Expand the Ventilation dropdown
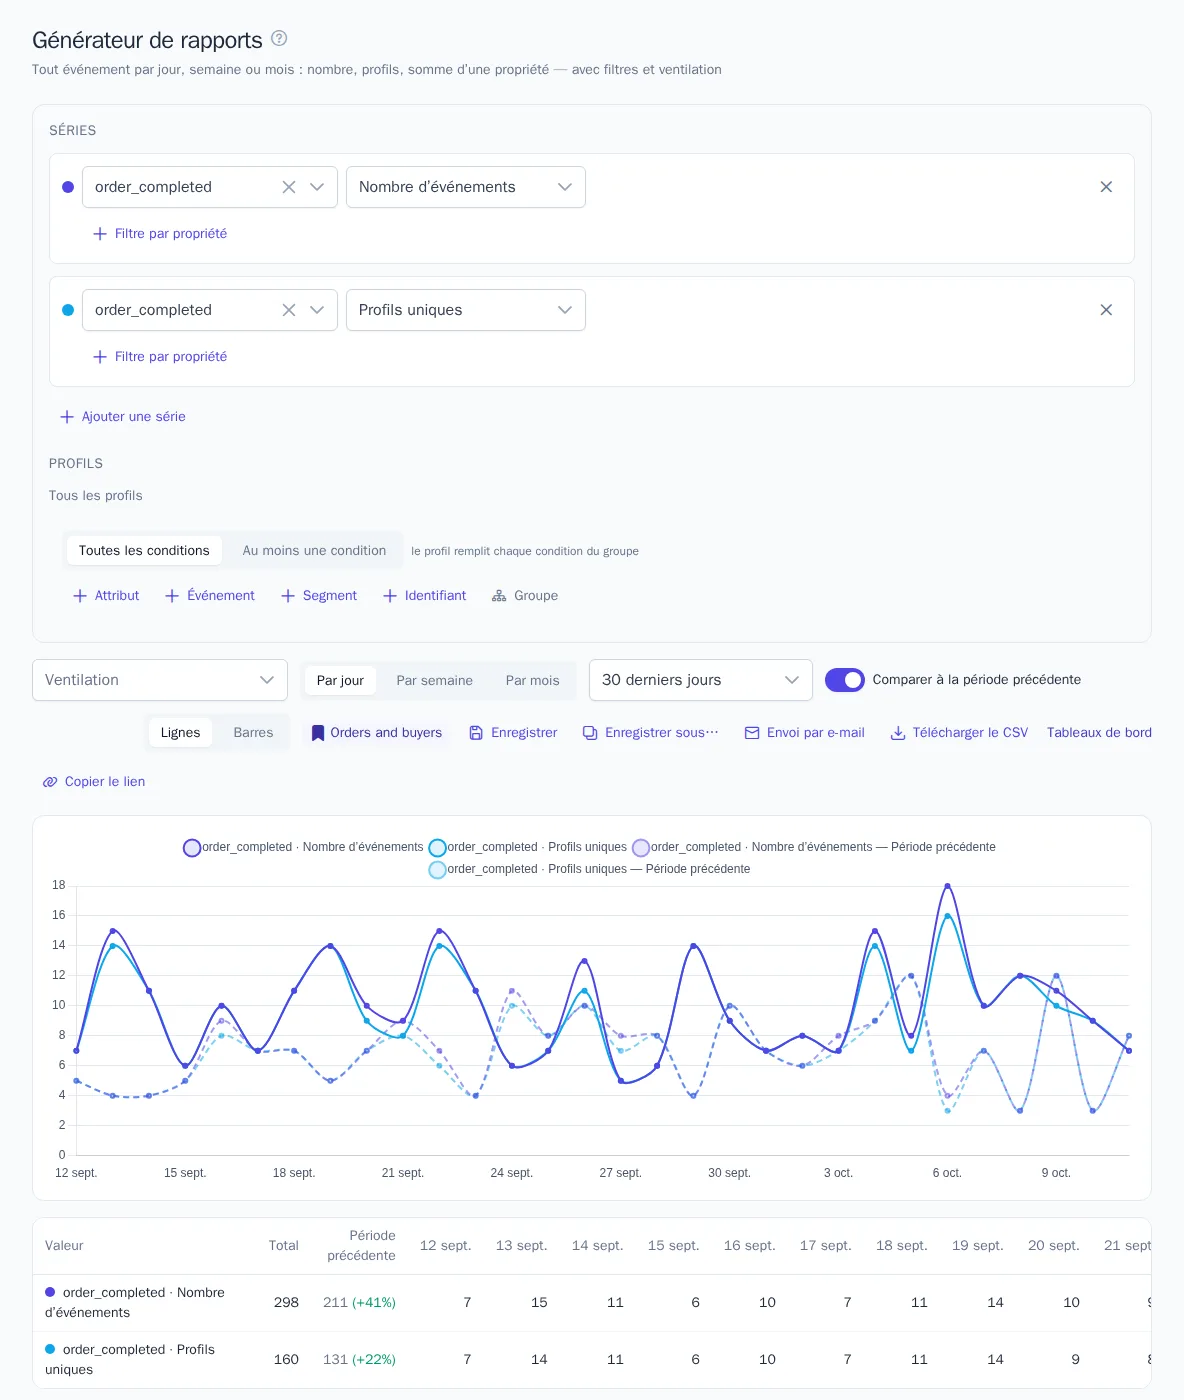 point(160,680)
